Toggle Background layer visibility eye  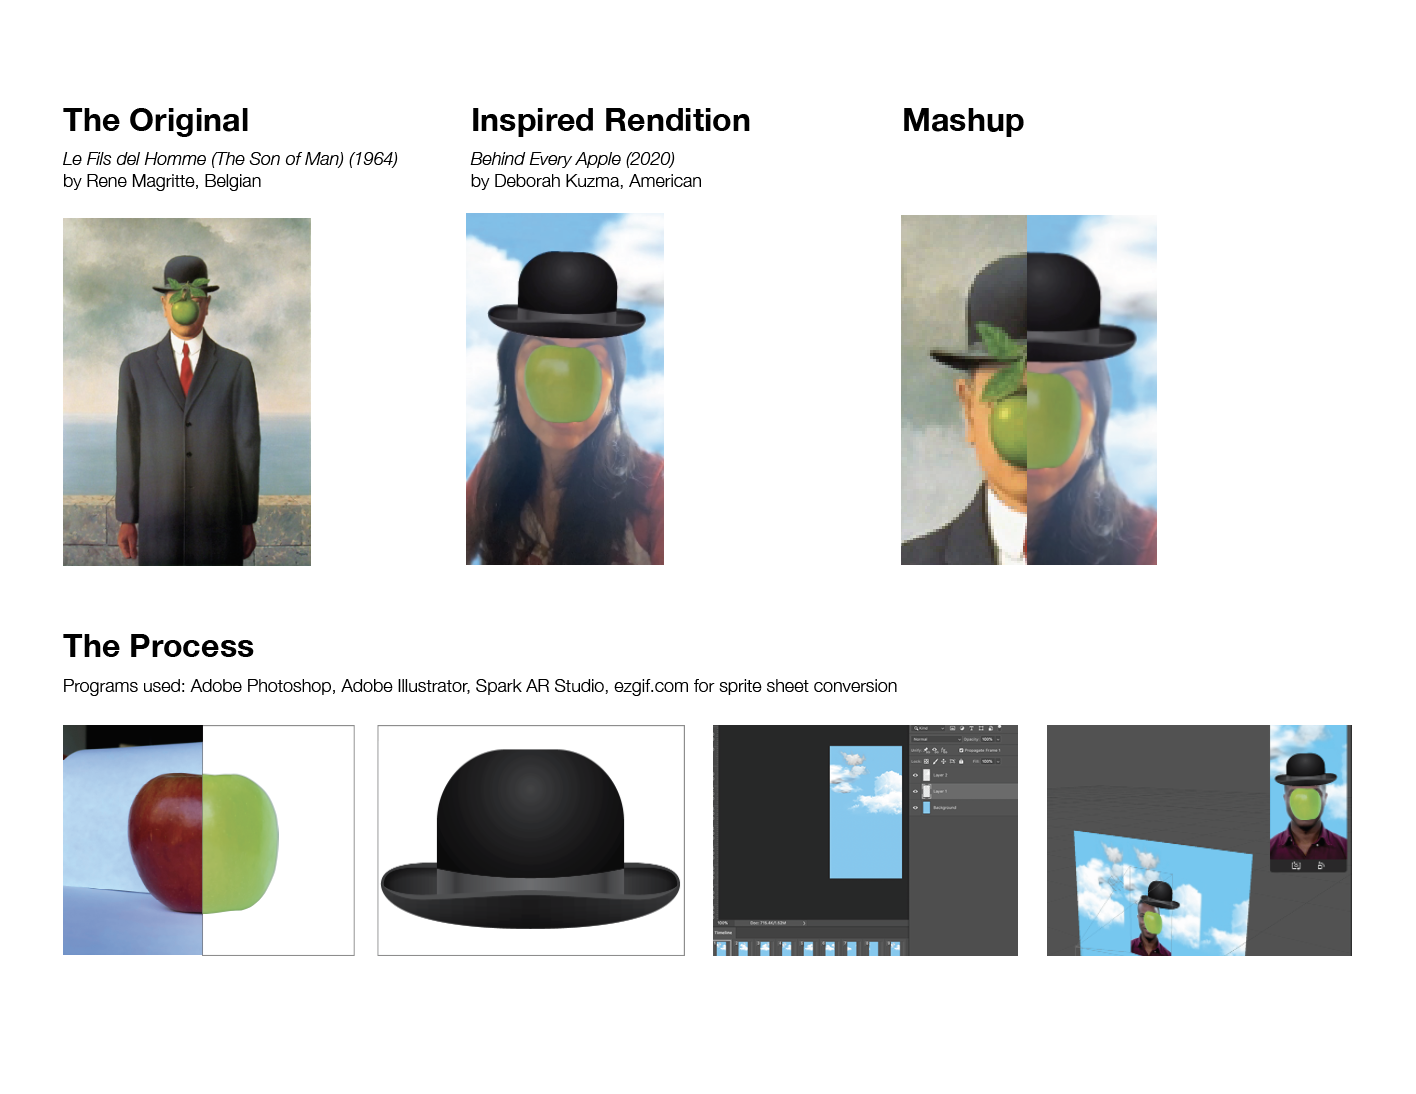(915, 807)
